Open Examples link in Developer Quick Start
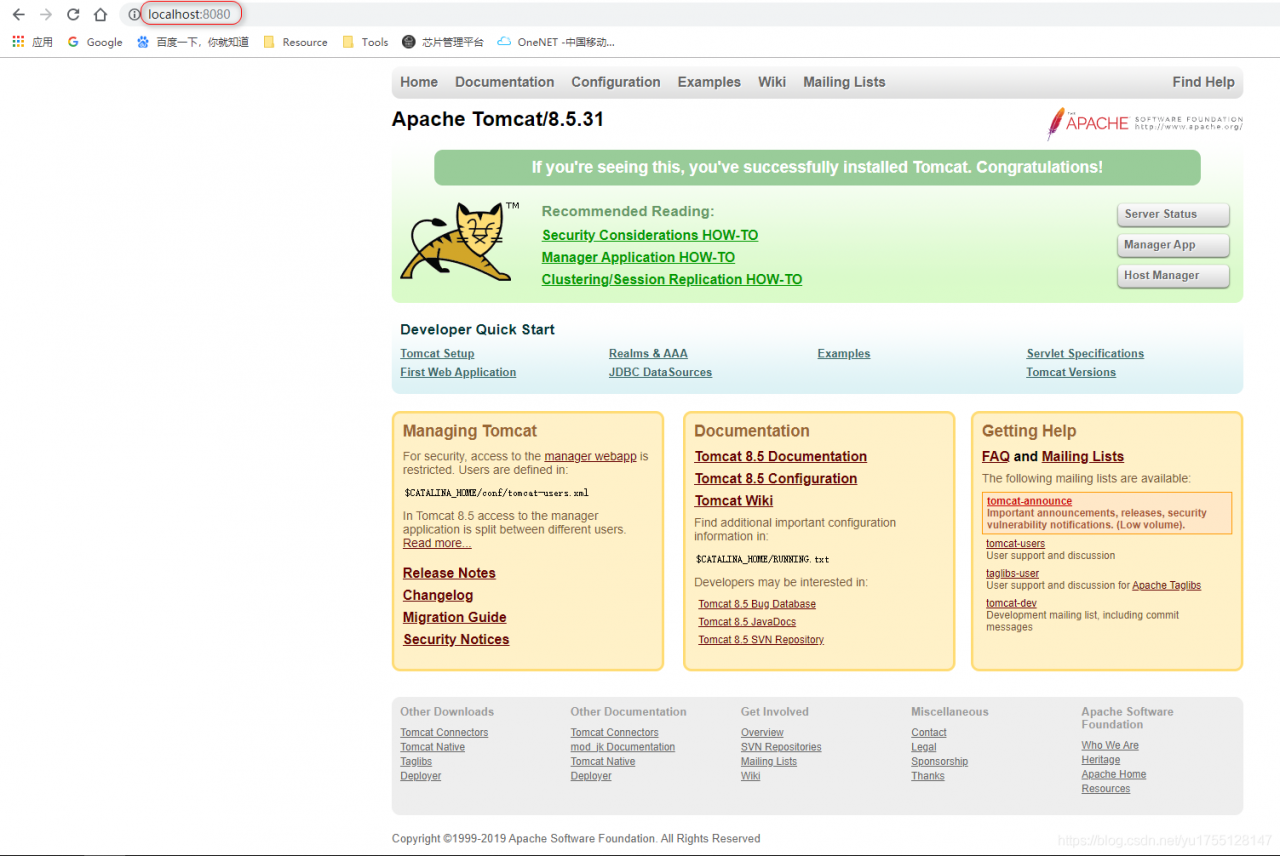Image resolution: width=1280 pixels, height=856 pixels. 844,353
